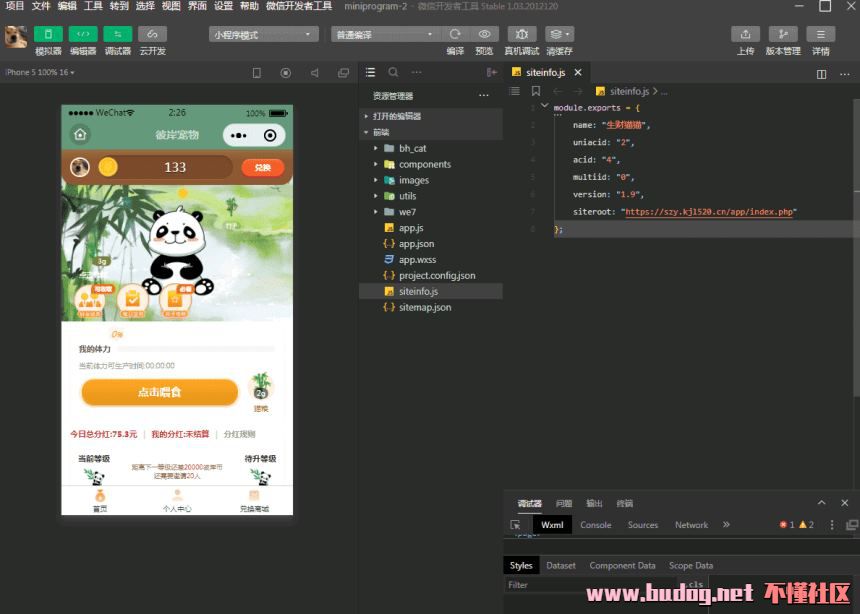Click the 兑换 exchange button
This screenshot has width=860, height=614.
(x=263, y=167)
